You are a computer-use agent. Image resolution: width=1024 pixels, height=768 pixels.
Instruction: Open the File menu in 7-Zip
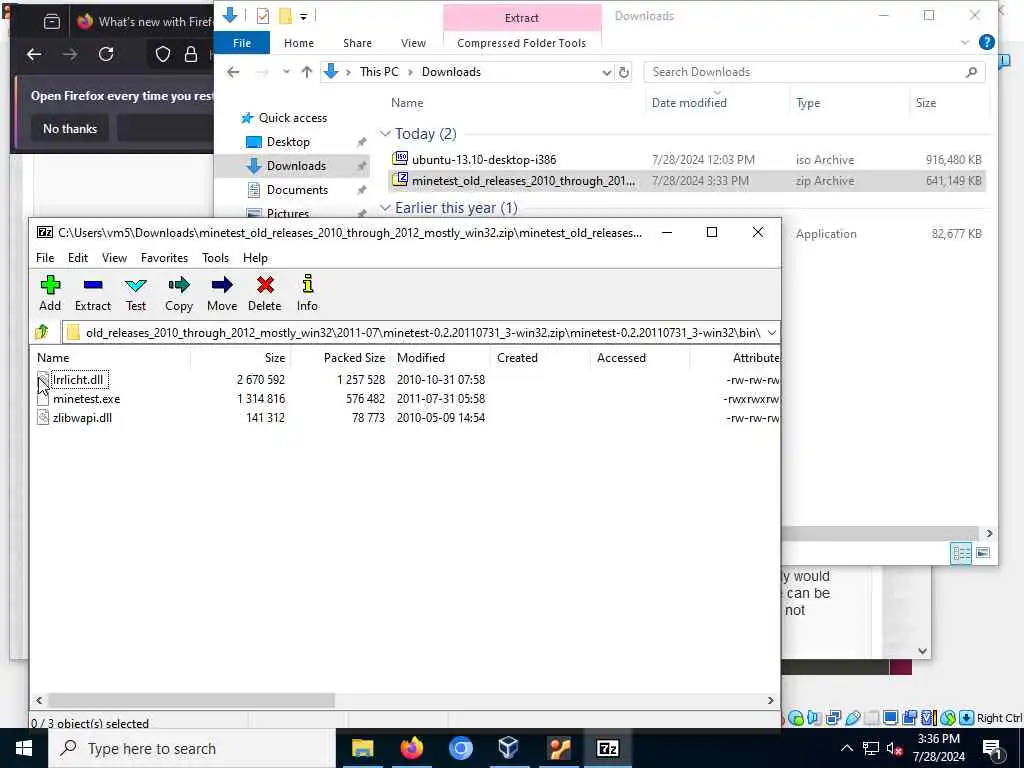click(x=45, y=258)
